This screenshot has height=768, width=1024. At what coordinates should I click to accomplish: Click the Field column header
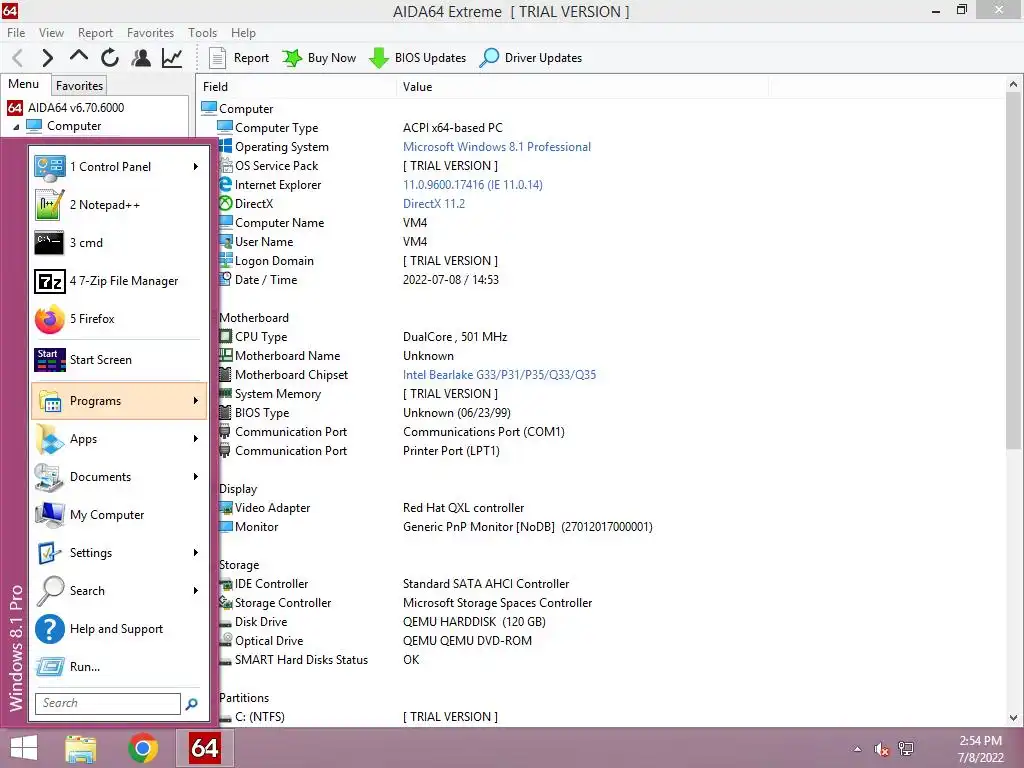click(x=296, y=87)
